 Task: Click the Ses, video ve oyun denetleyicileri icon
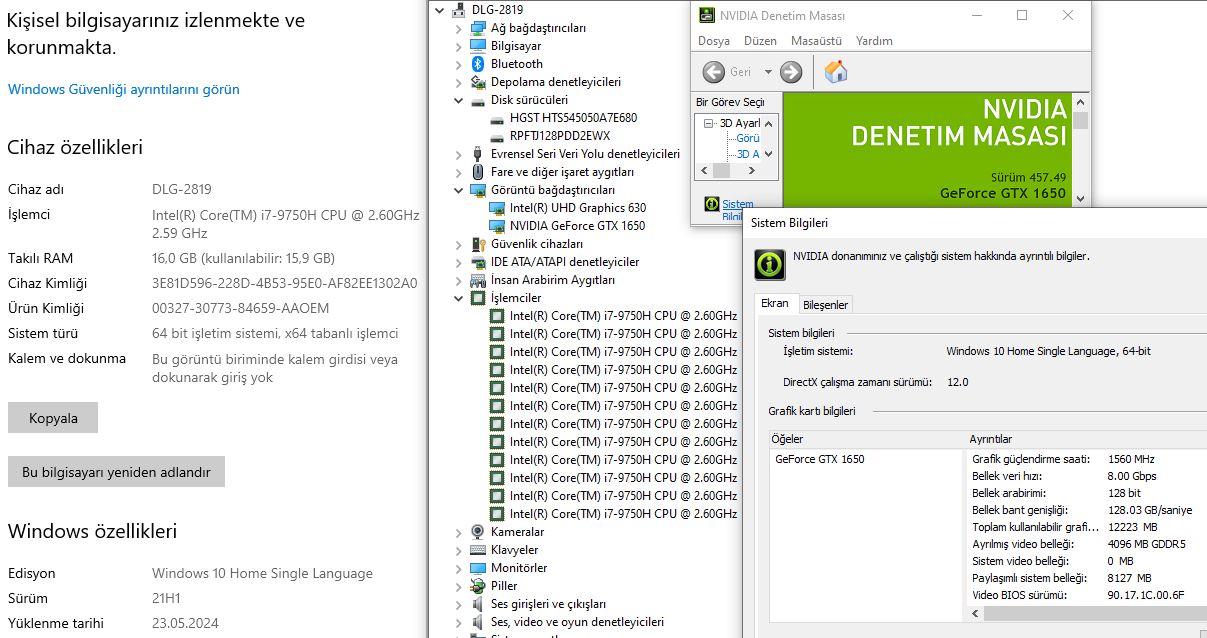pos(479,622)
